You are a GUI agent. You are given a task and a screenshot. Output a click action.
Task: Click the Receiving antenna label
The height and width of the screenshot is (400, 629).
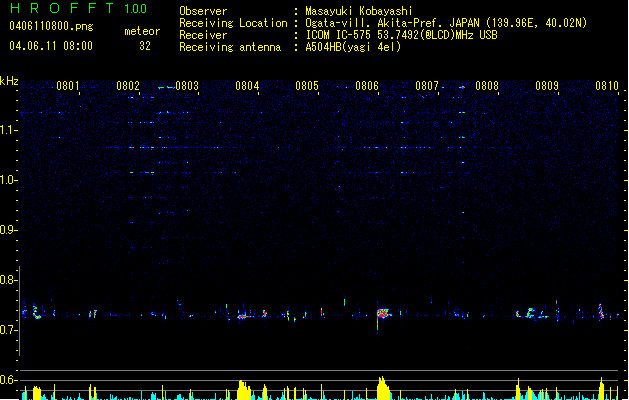[x=230, y=47]
